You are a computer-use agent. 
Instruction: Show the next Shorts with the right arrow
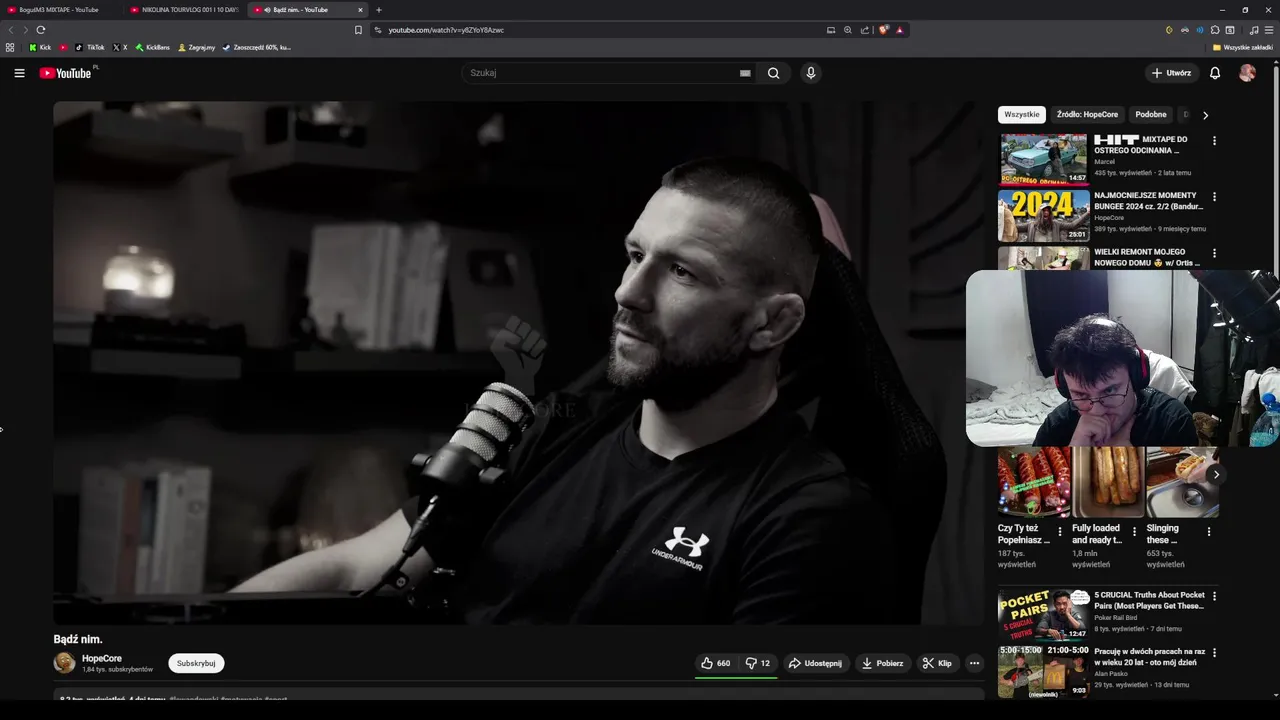coord(1216,475)
